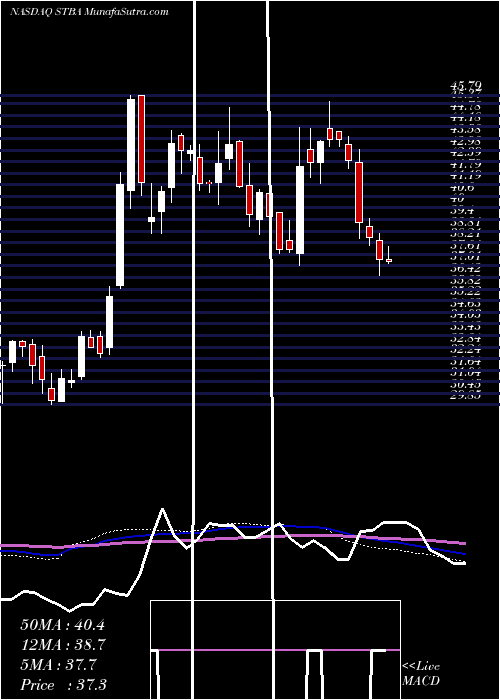Select the 12MA : 38.7 label

click(x=62, y=645)
